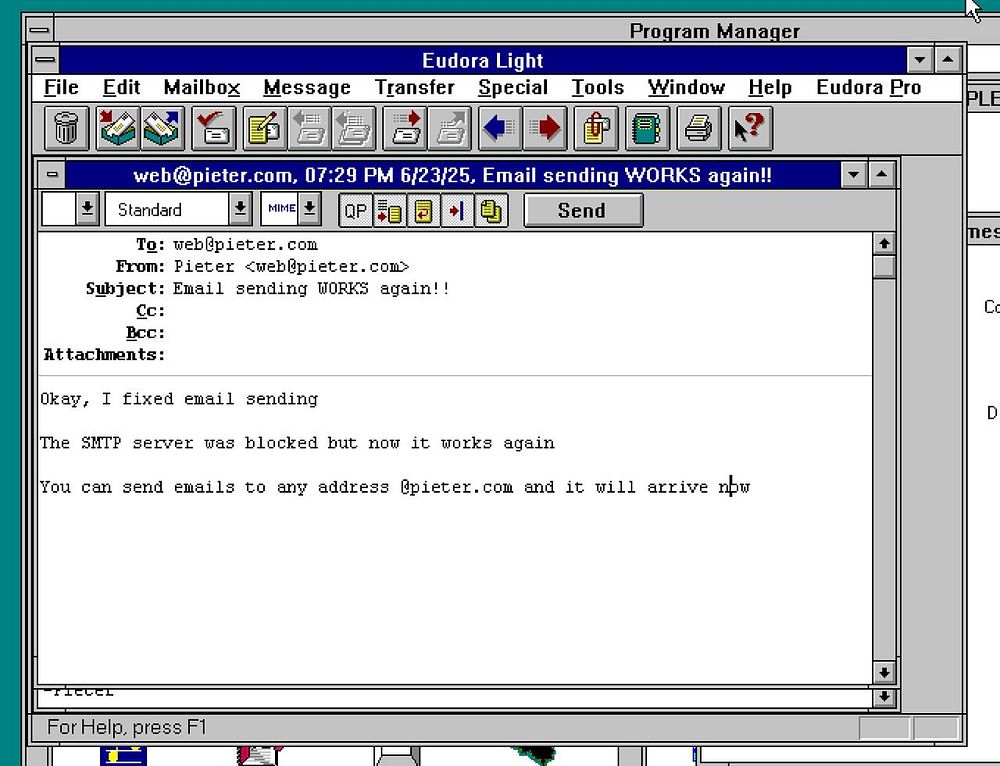Click the line 'You can send emails to any address'

tap(395, 487)
